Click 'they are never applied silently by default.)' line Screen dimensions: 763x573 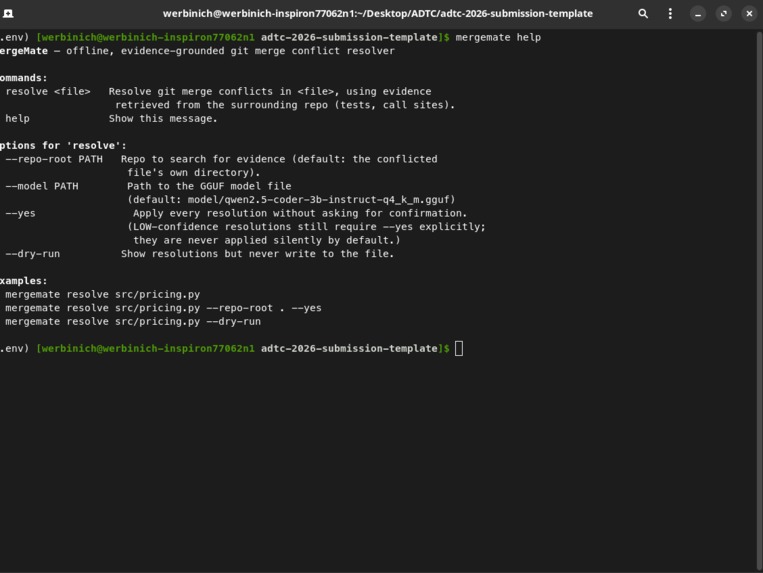267,240
